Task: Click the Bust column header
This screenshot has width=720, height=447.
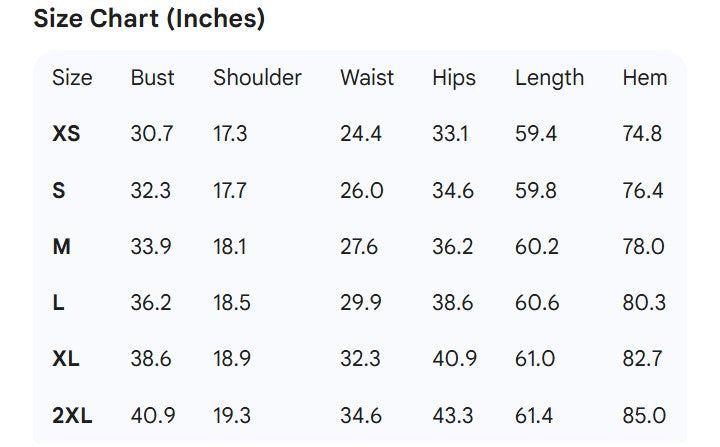Action: coord(152,78)
